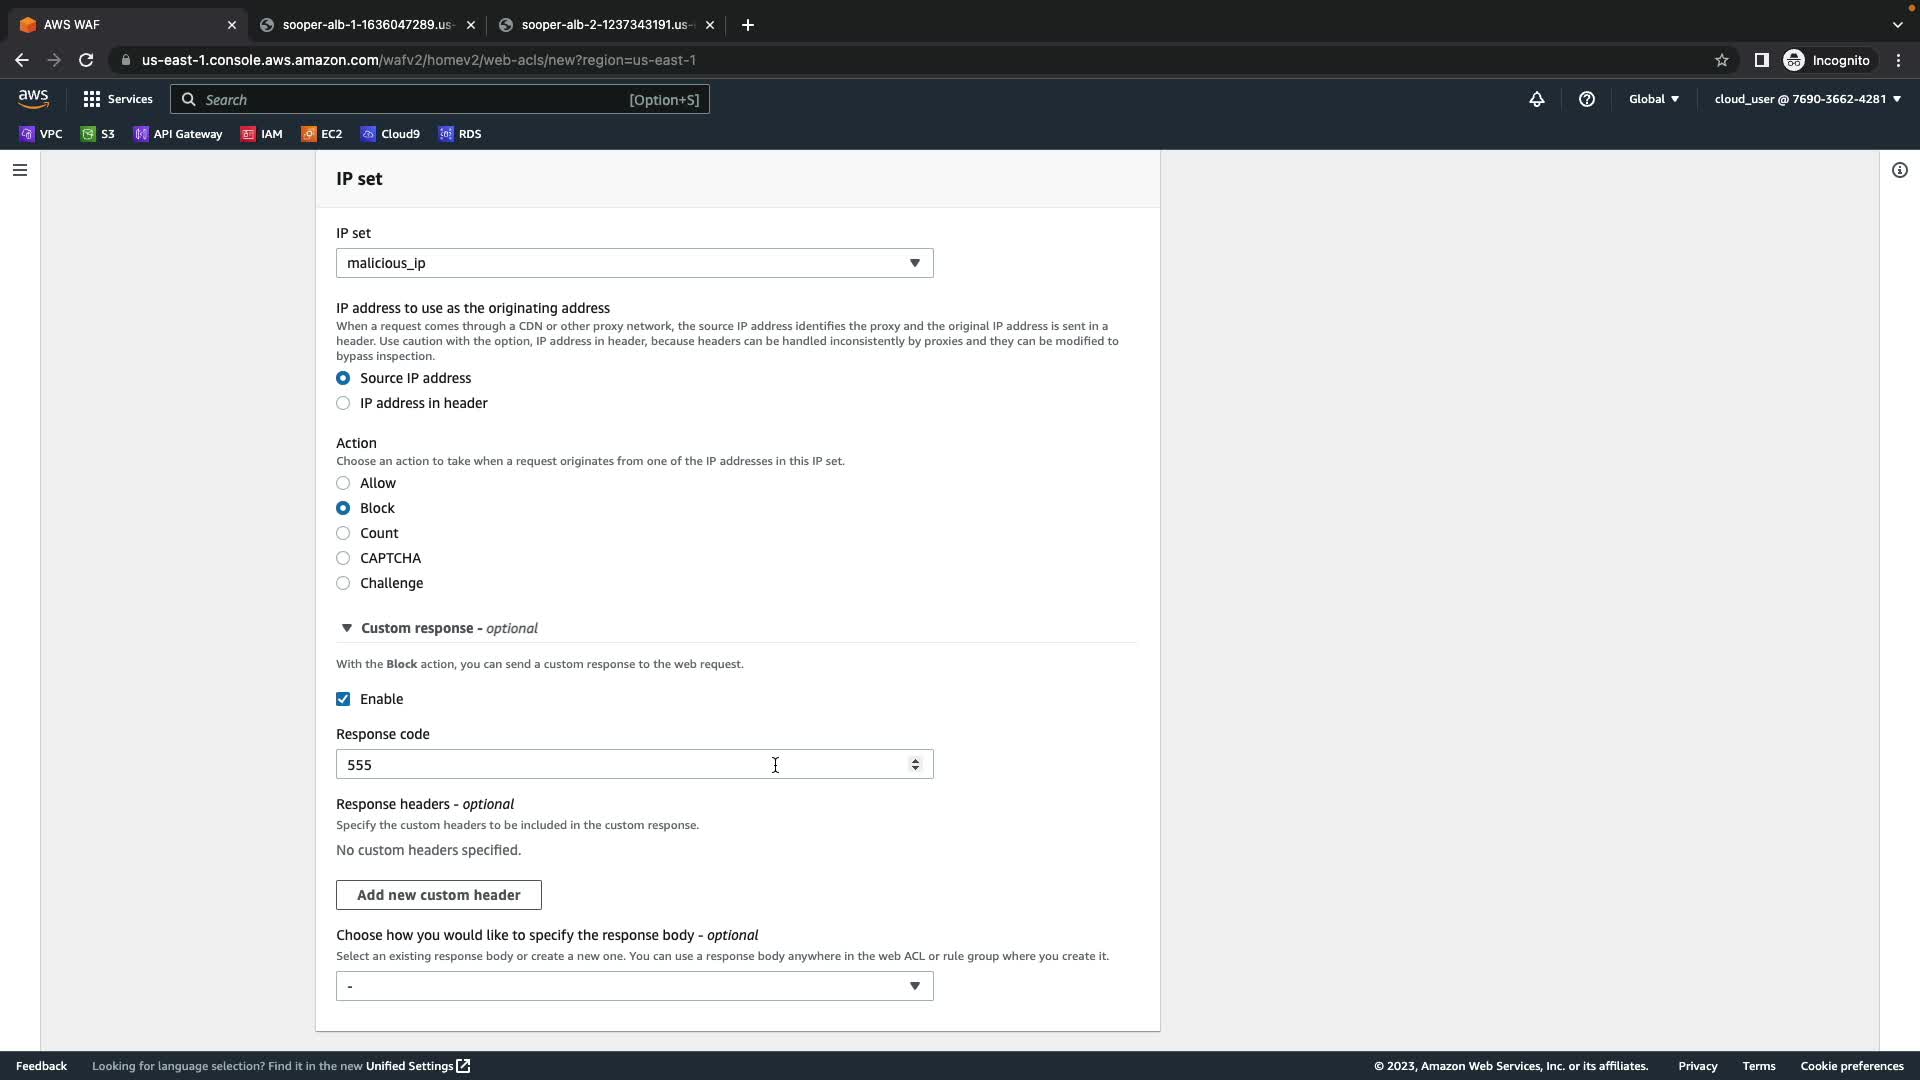Image resolution: width=1920 pixels, height=1080 pixels.
Task: Open the left hamburger navigation menu
Action: pyautogui.click(x=19, y=170)
